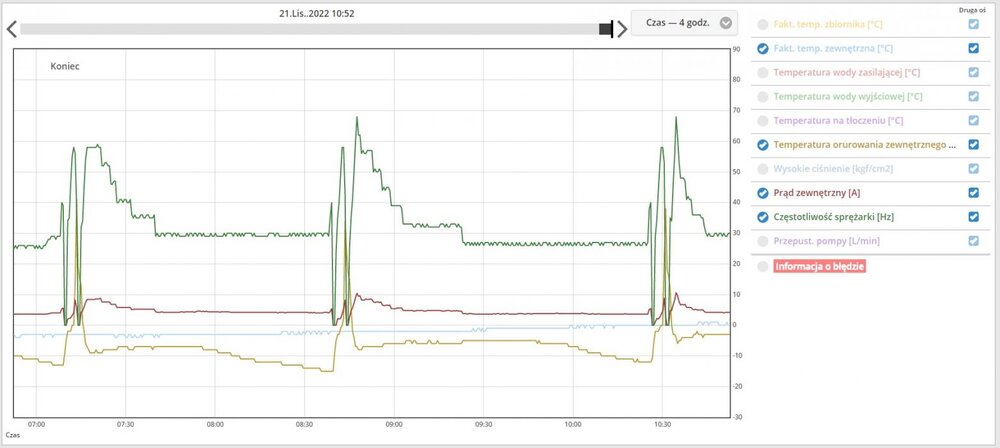The image size is (1000, 448).
Task: Enable the 'Wysokie ciśnienie' series circle
Action: [764, 169]
